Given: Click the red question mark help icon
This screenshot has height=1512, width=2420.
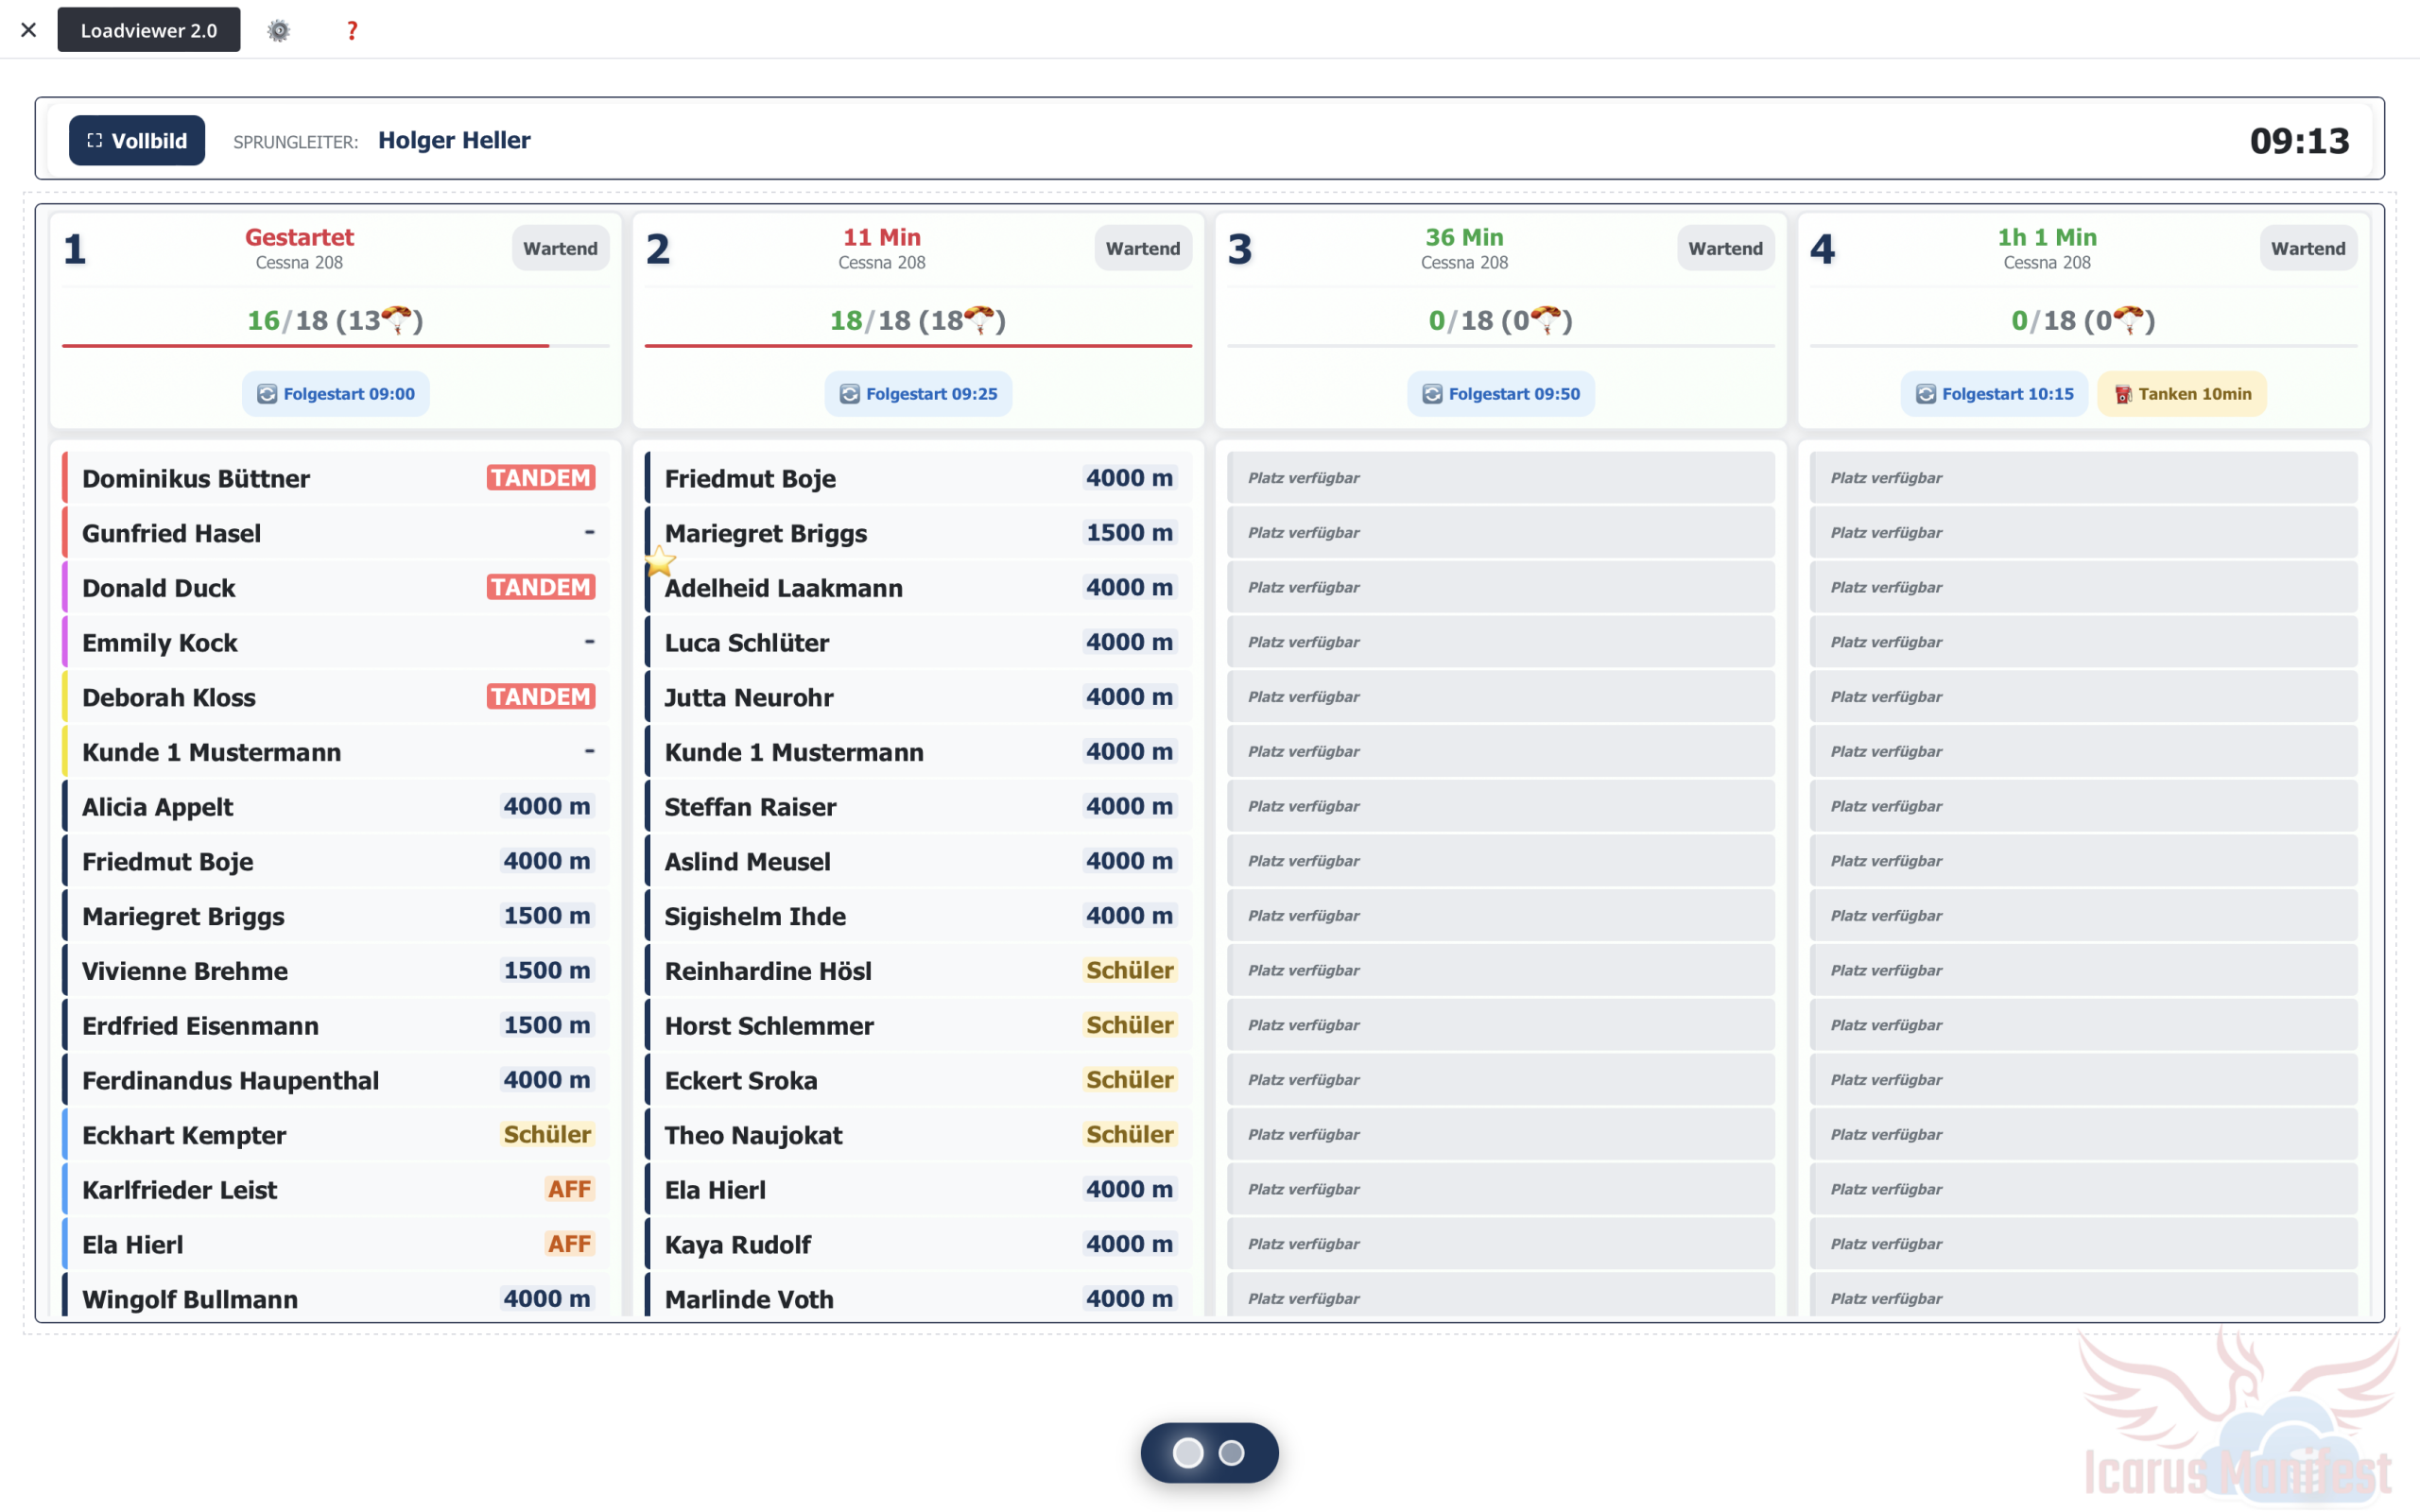Looking at the screenshot, I should point(351,30).
